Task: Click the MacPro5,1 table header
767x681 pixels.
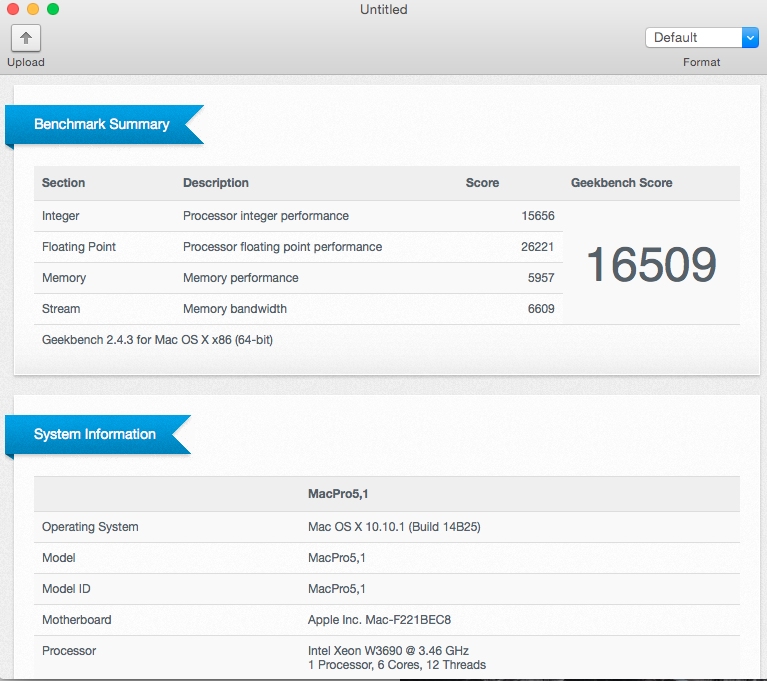Action: [338, 494]
